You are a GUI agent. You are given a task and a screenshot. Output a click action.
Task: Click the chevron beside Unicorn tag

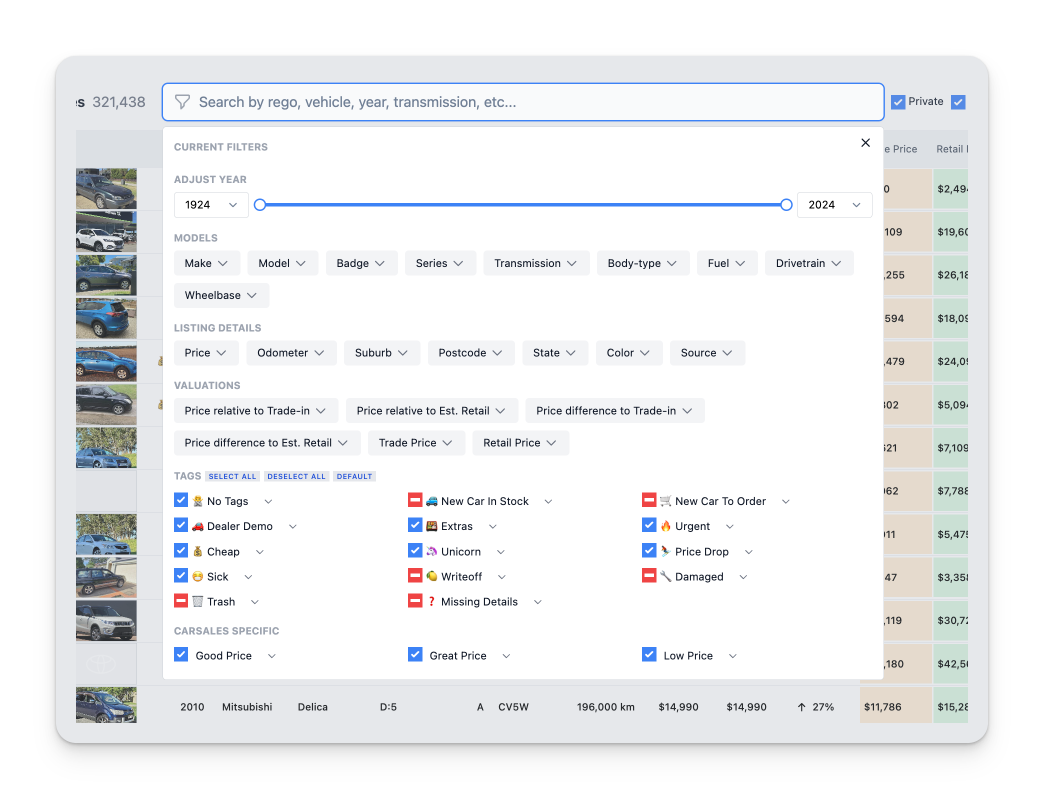tap(501, 552)
